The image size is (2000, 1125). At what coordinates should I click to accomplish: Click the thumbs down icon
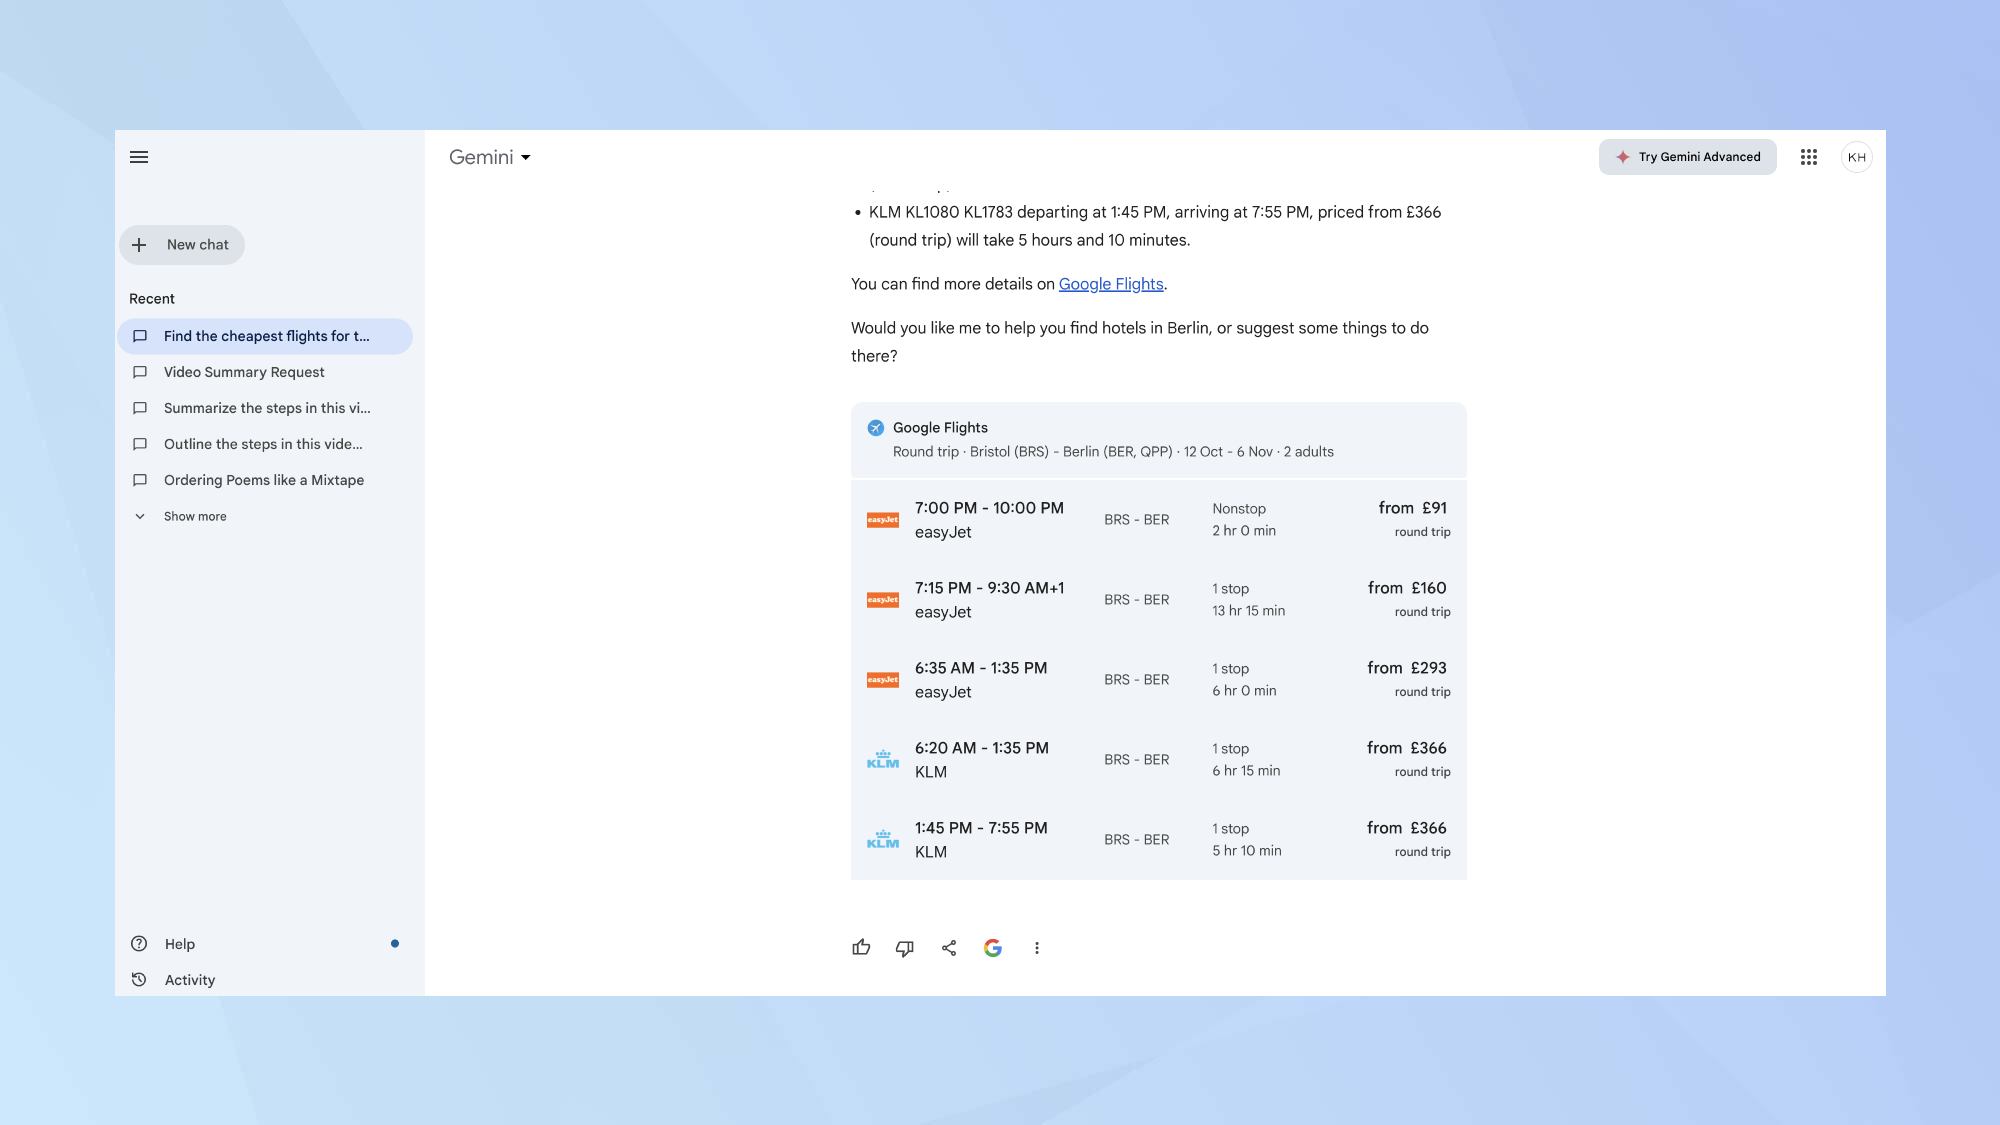[904, 946]
